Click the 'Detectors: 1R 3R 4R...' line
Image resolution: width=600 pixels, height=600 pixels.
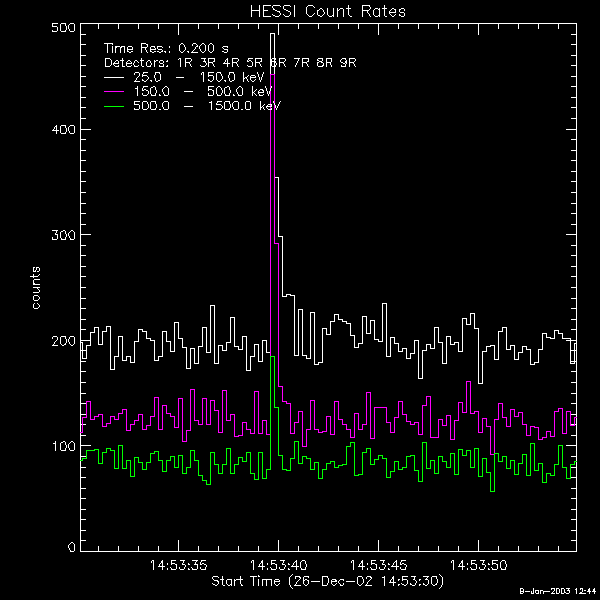click(x=230, y=63)
